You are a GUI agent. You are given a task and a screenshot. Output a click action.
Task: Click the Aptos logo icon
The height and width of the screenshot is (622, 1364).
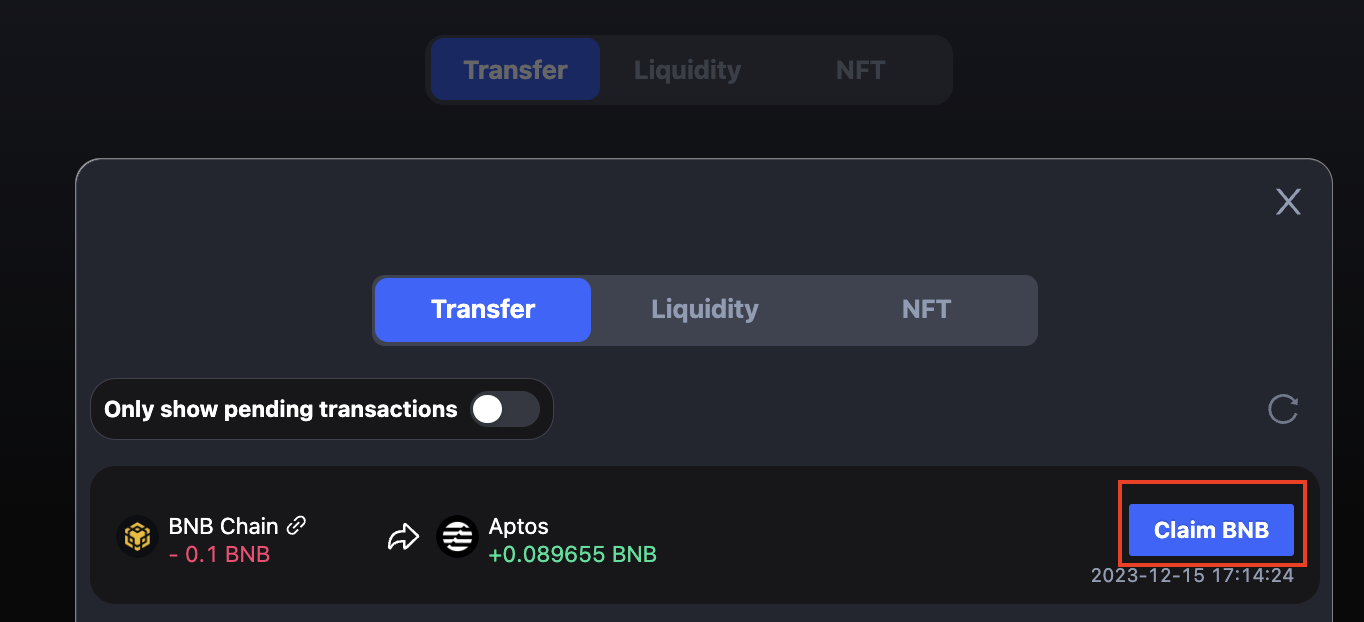(x=458, y=537)
